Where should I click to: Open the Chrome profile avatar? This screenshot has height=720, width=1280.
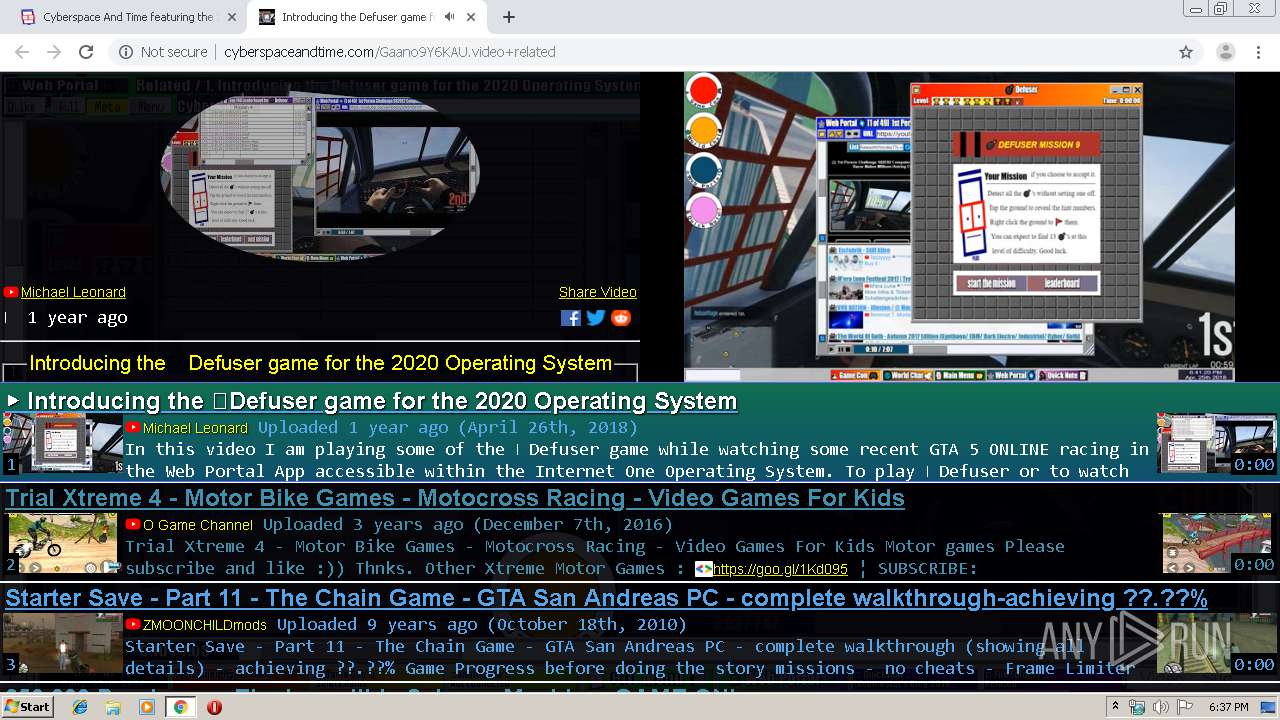[x=1225, y=52]
